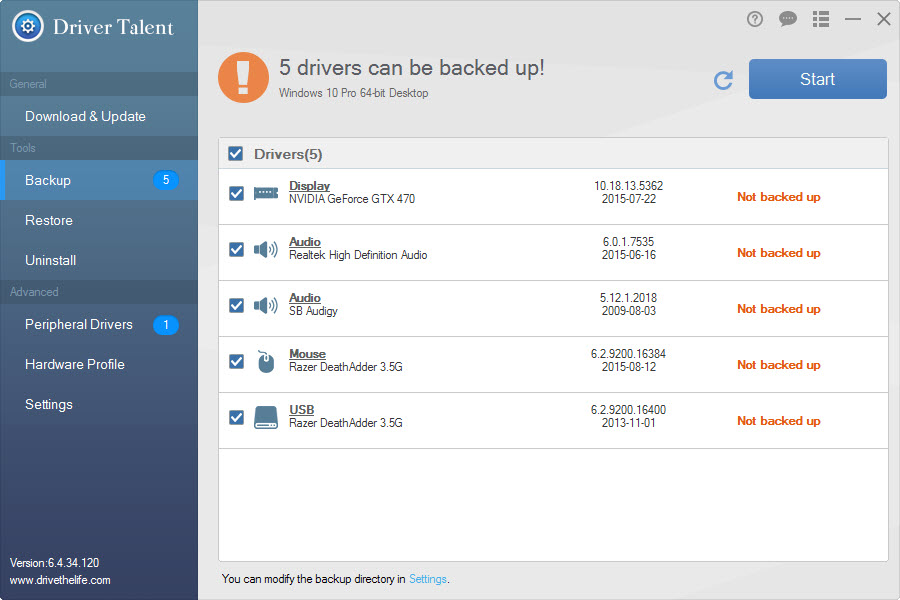Uncheck the Mouse Razer DeathAdder checkbox
This screenshot has width=900, height=600.
pos(236,361)
